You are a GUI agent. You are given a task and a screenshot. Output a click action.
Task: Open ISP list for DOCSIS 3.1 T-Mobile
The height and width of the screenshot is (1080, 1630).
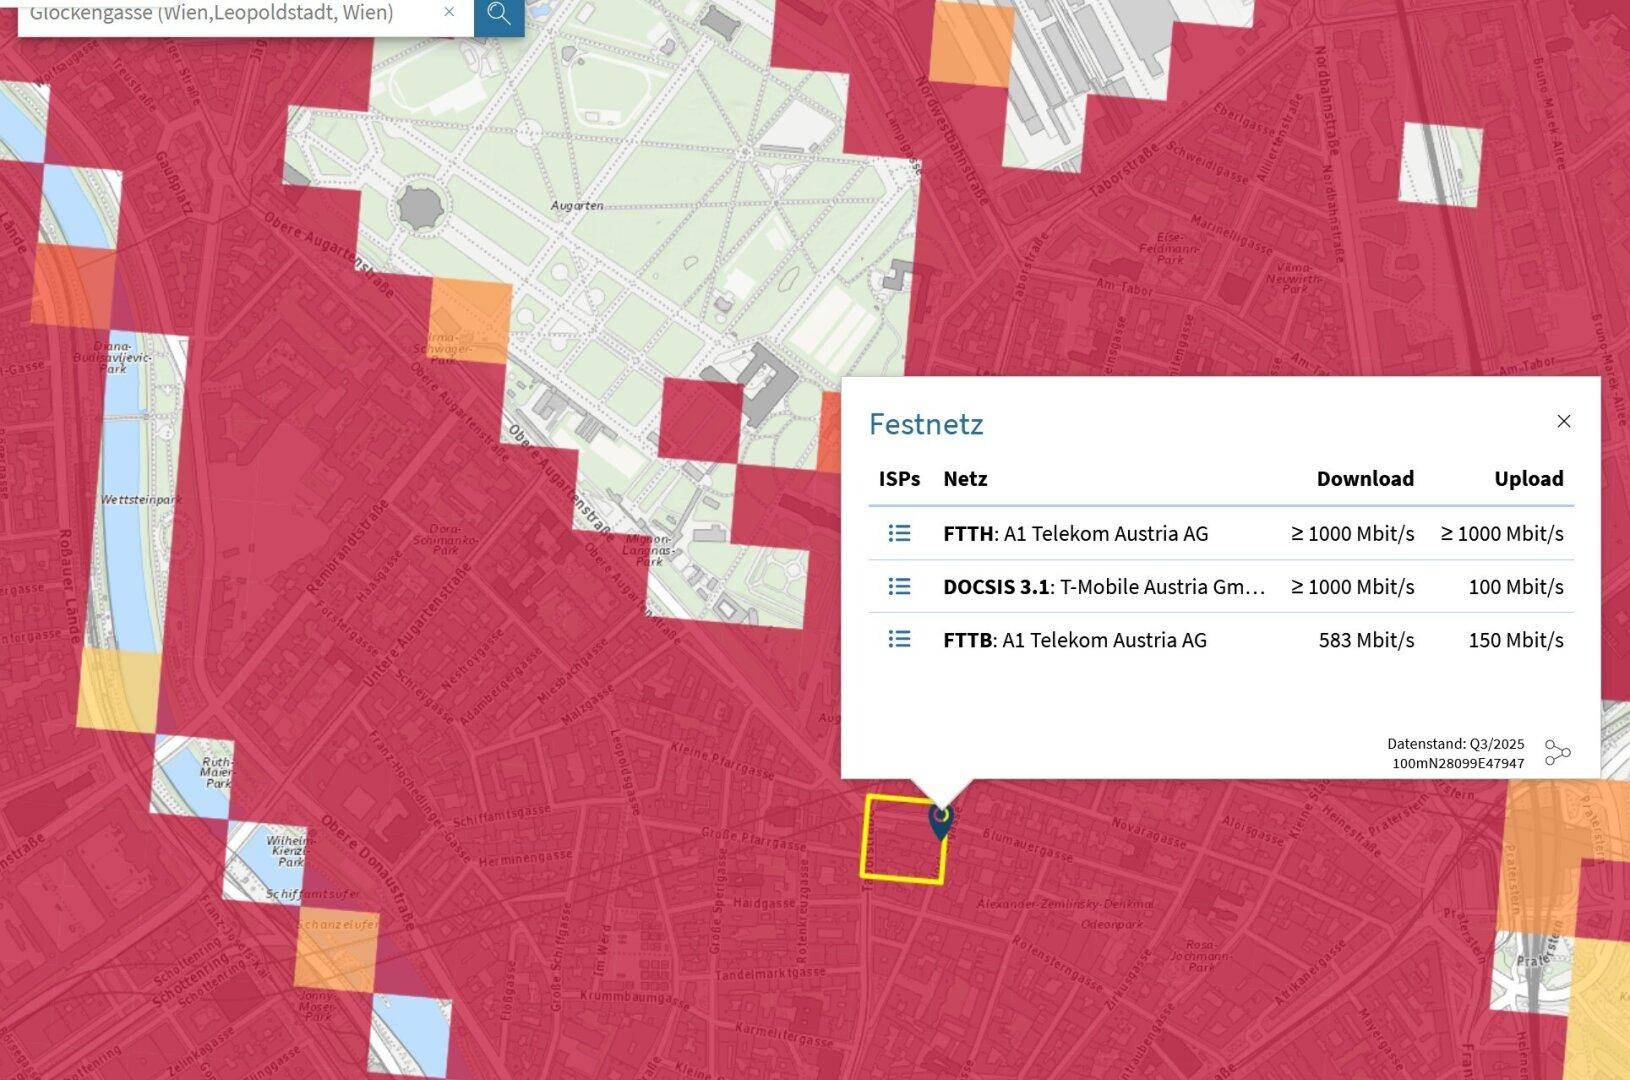coord(899,586)
